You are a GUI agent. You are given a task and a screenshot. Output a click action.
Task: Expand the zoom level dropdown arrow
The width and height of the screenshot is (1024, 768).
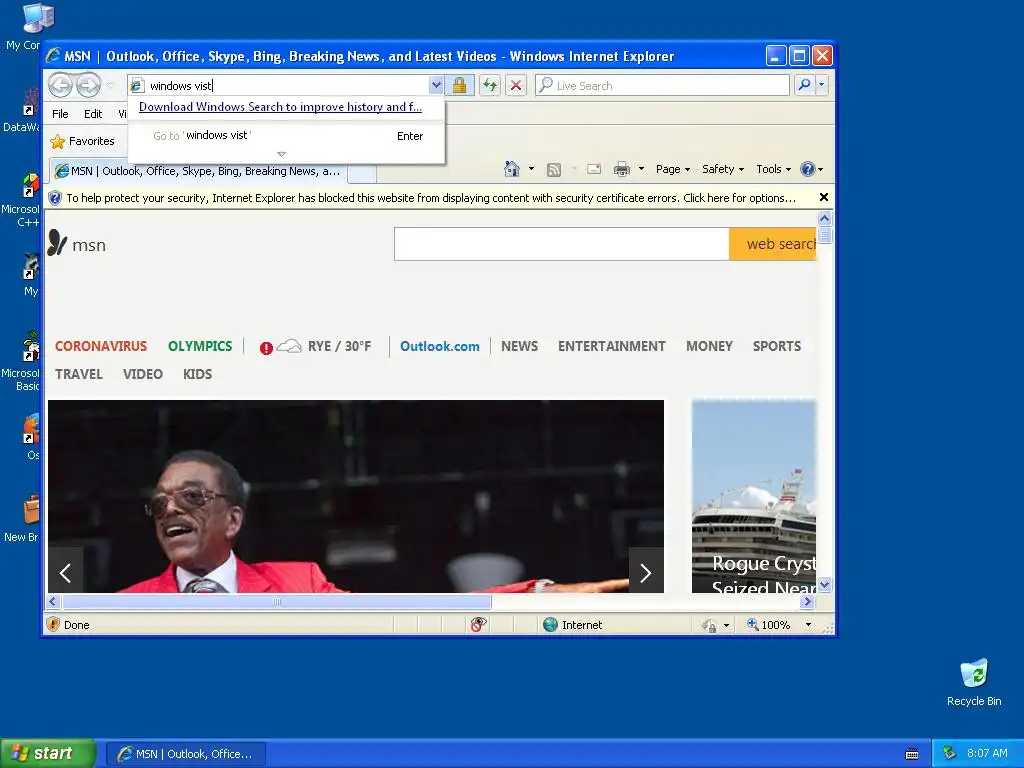808,625
